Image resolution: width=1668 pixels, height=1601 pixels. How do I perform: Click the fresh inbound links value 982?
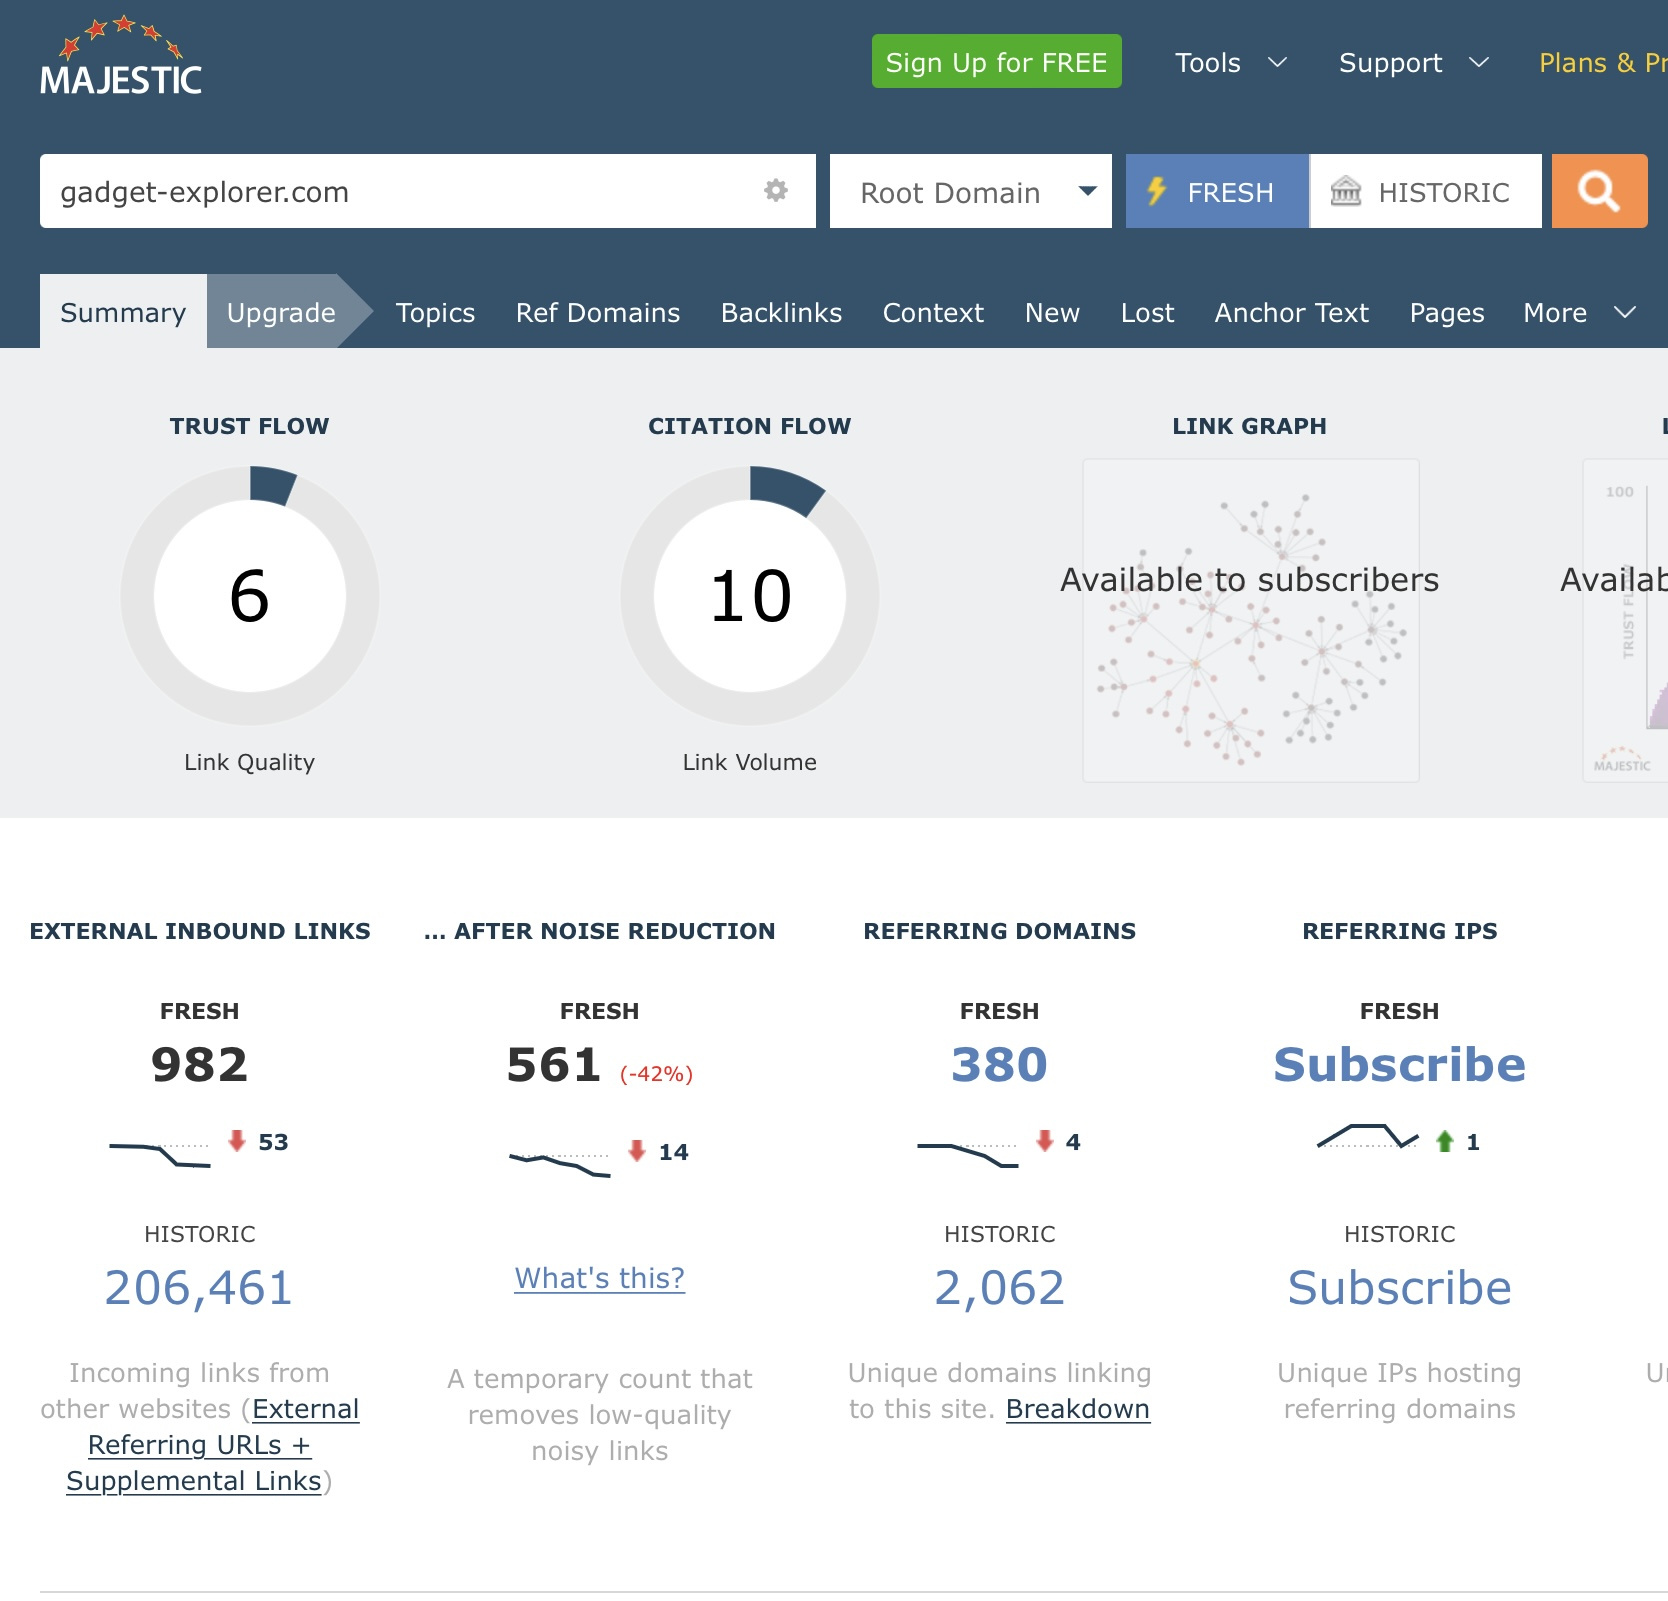(199, 1064)
